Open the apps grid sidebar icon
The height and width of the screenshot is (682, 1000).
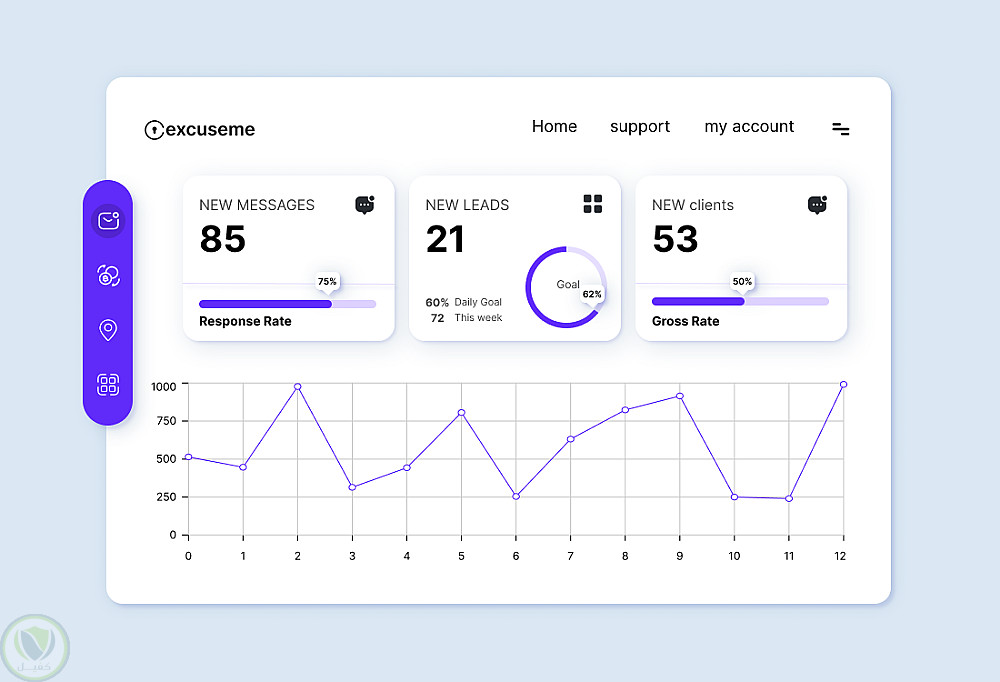pyautogui.click(x=108, y=385)
